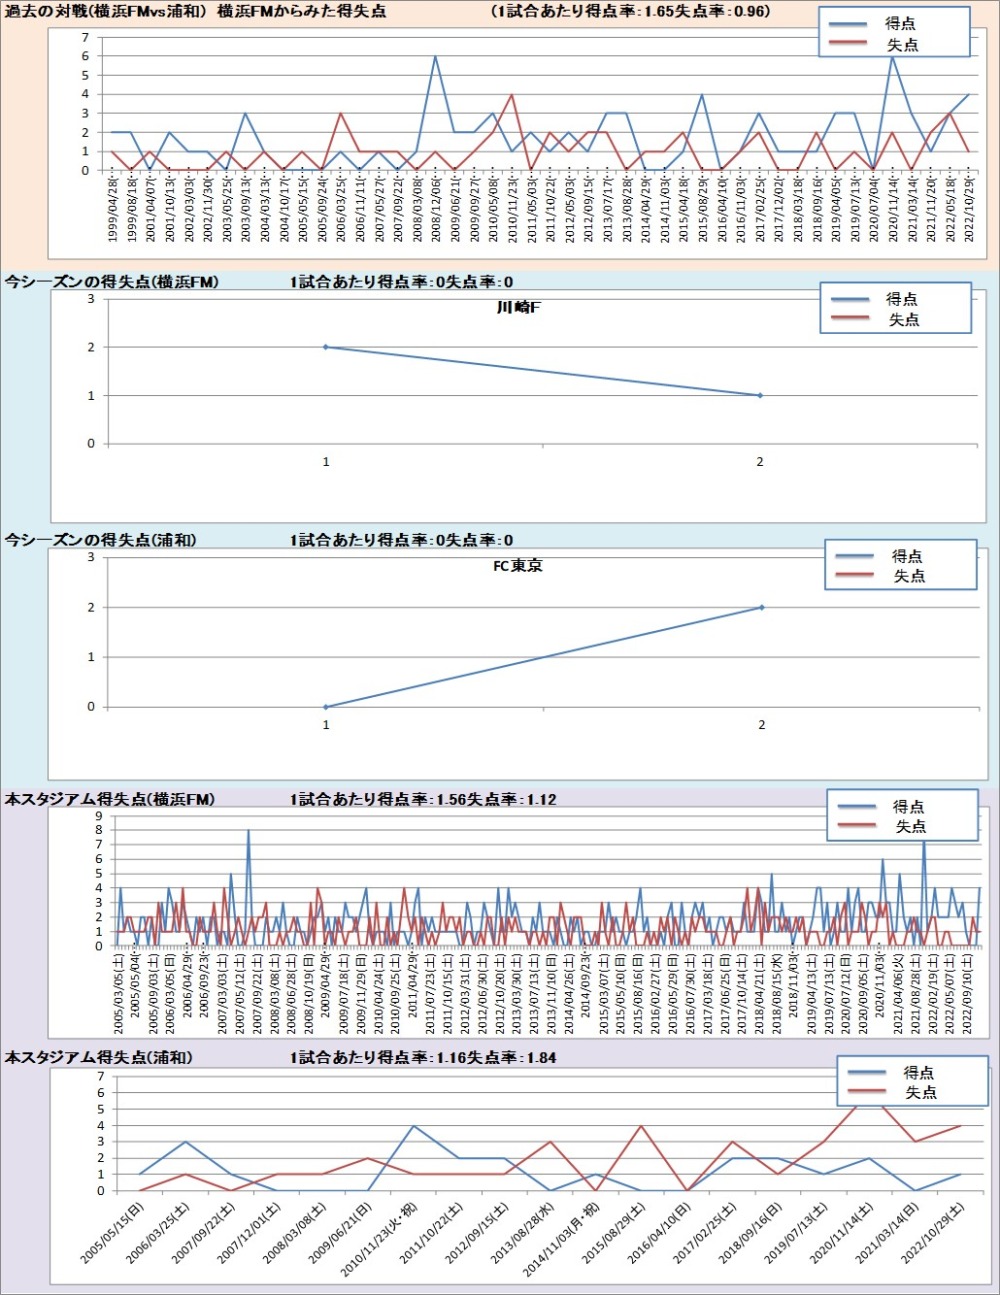Viewport: 1000px width, 1295px height.
Task: Select the first data point at value 2 in the 川崎F chart
Action: 325,347
